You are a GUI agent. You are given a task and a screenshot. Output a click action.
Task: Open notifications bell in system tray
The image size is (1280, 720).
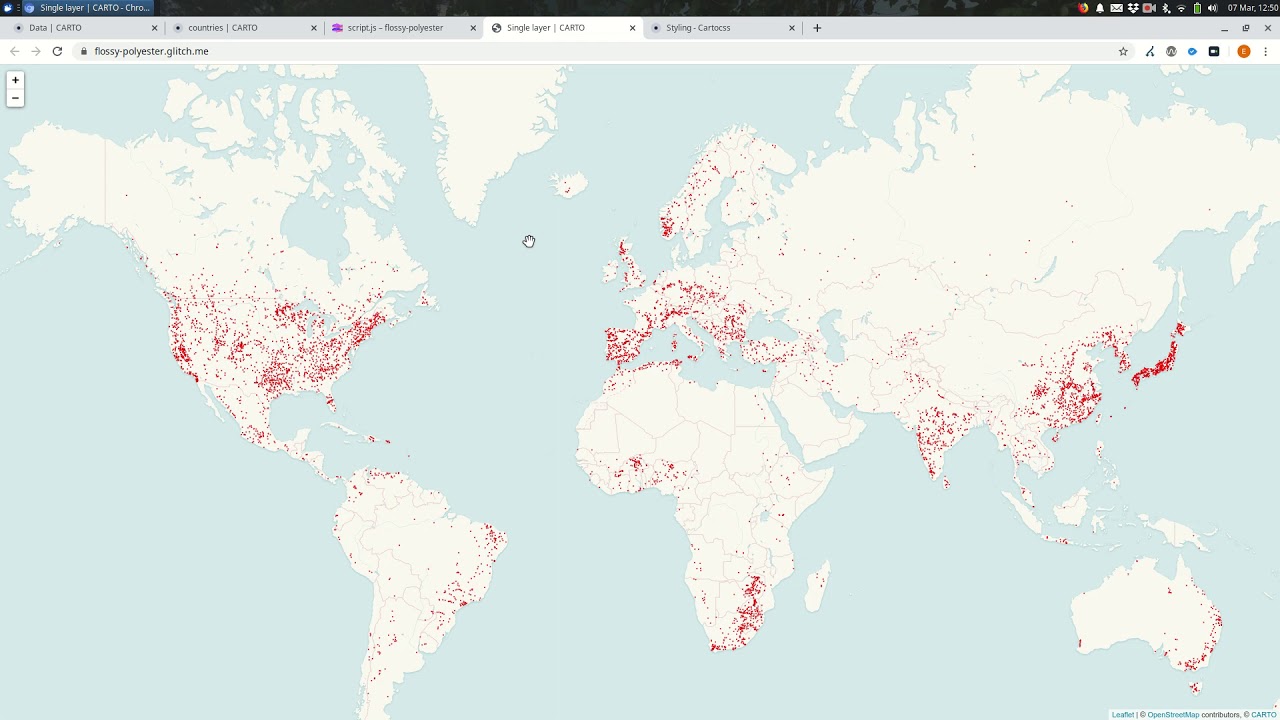tap(1100, 8)
